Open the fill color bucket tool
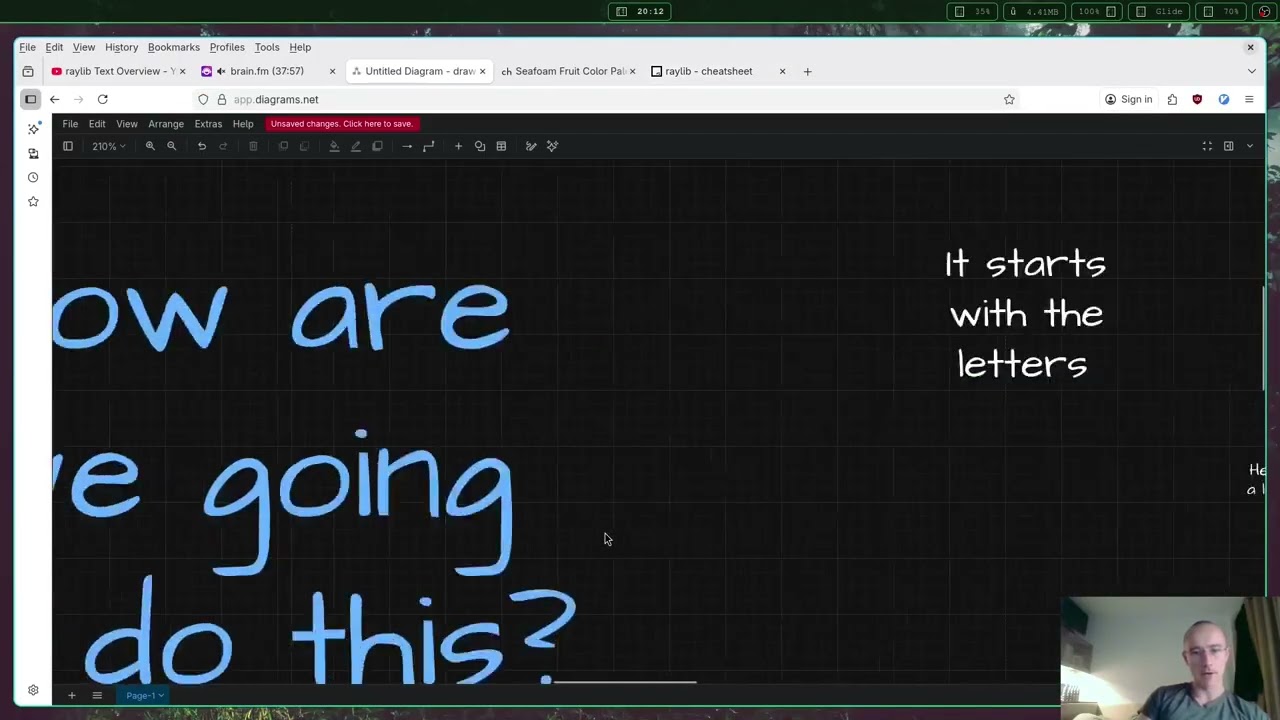Screen dimensions: 1280x720 click(x=334, y=146)
